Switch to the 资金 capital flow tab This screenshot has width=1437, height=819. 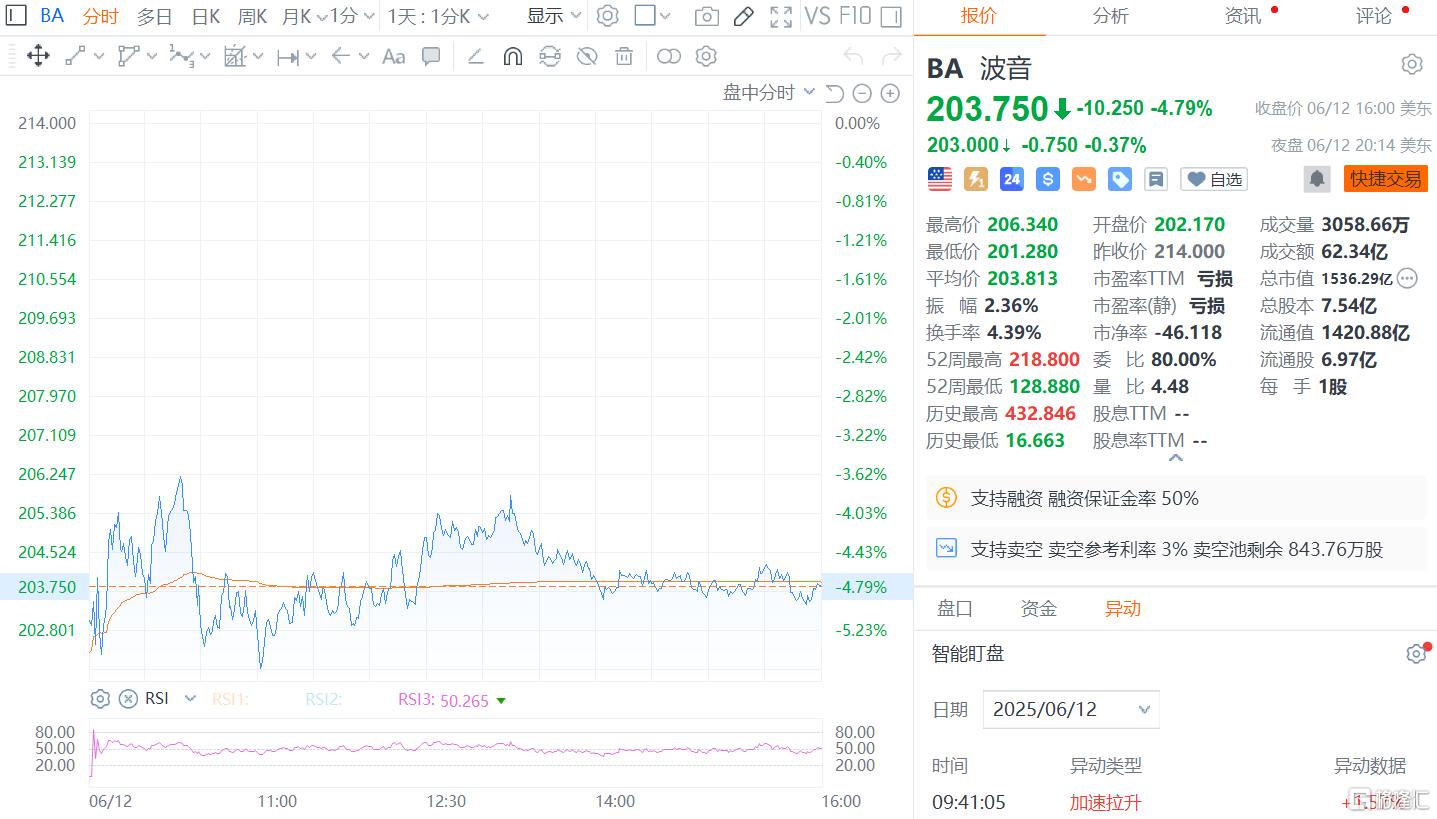[1039, 608]
